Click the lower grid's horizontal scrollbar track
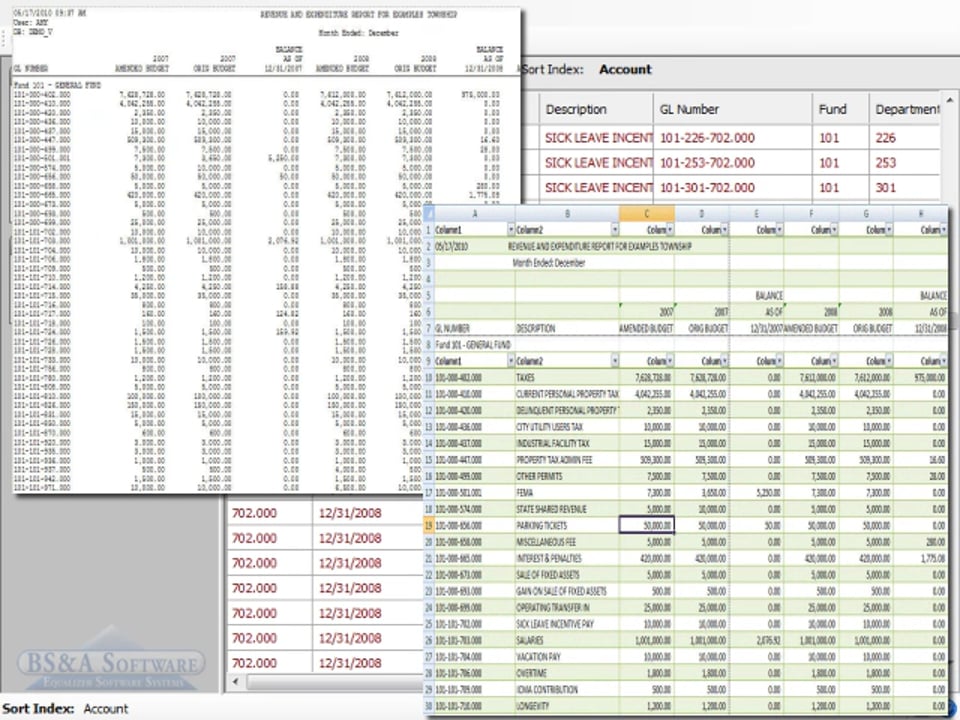The image size is (960, 720). pos(334,681)
